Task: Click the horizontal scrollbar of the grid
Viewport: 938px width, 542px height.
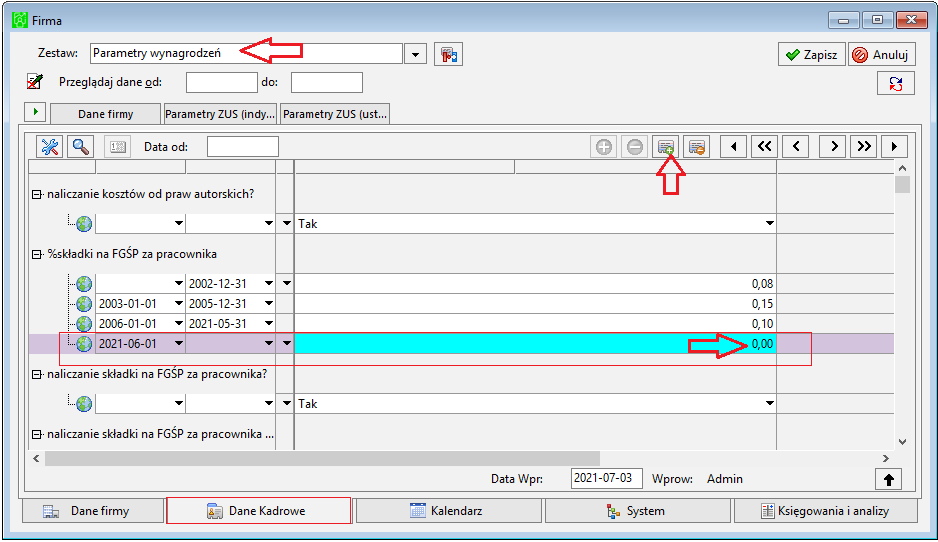Action: (x=461, y=458)
